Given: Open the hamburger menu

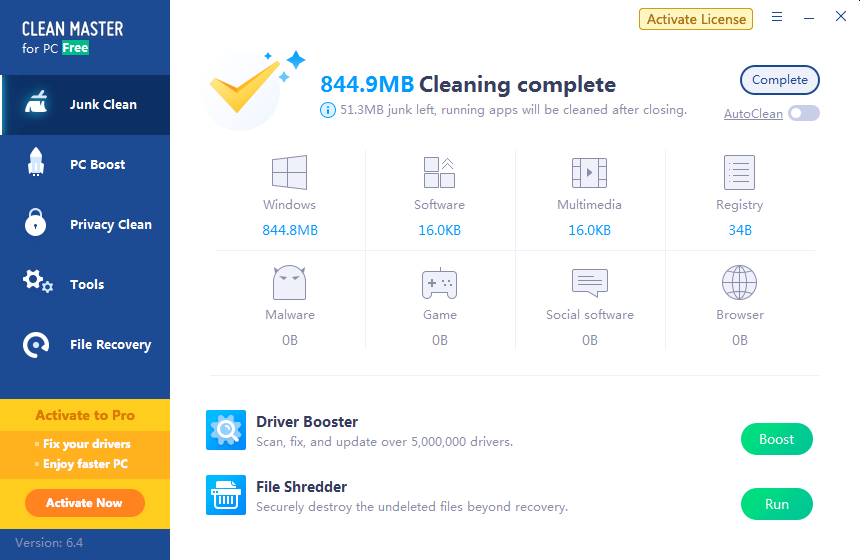Looking at the screenshot, I should point(777,17).
